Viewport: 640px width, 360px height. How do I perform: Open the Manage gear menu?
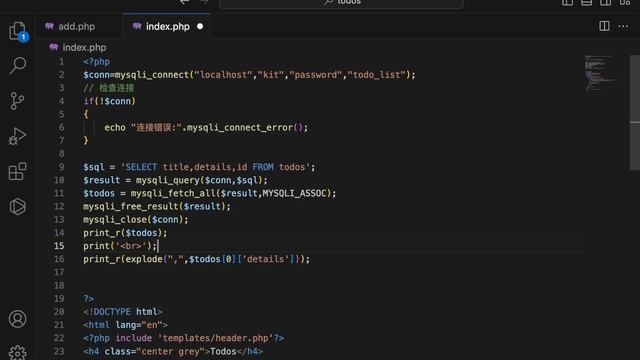18,353
